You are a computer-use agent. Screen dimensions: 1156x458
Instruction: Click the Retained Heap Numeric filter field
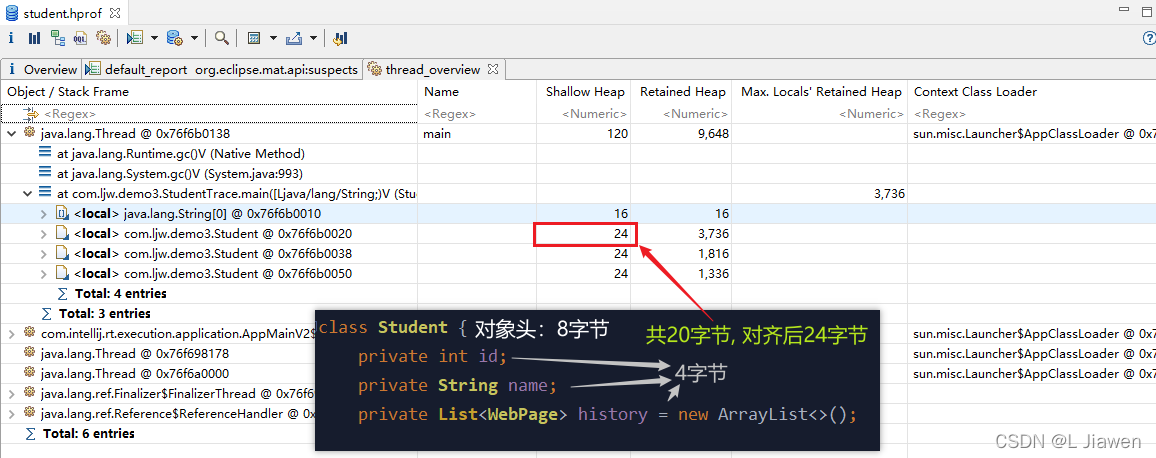pyautogui.click(x=682, y=114)
